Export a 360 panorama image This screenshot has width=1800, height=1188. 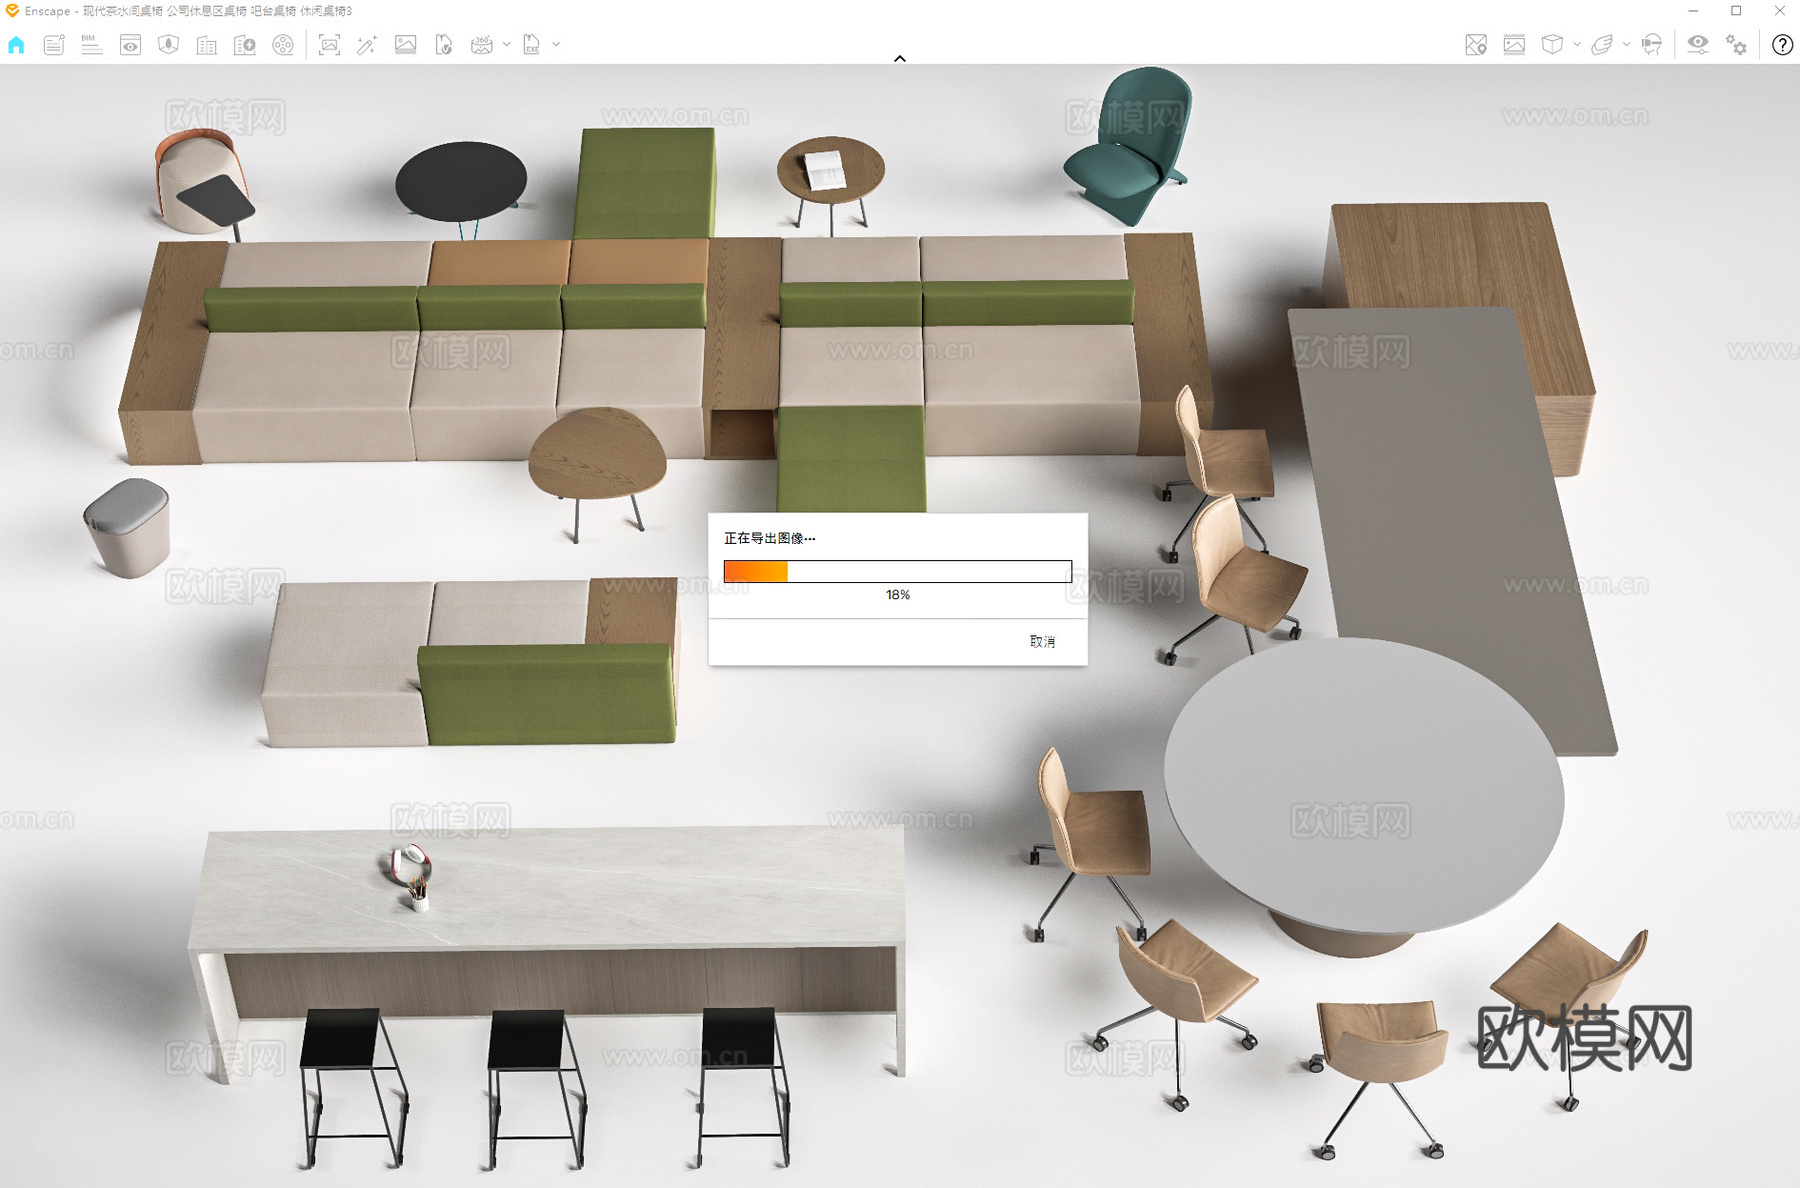(482, 45)
